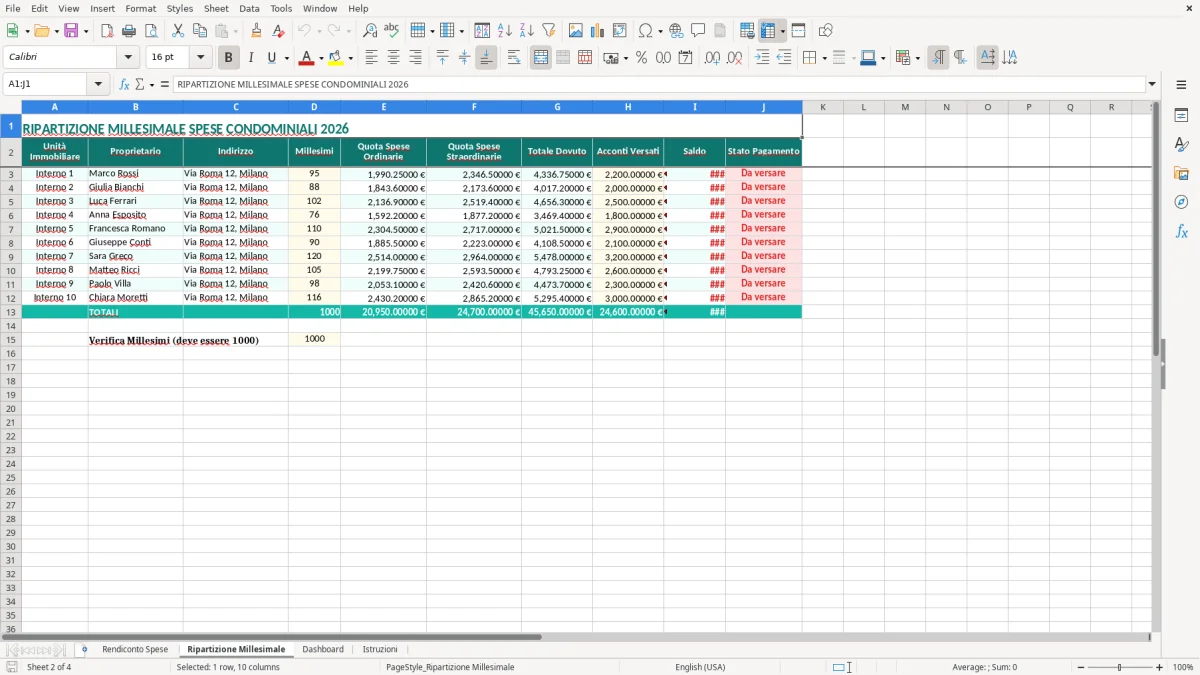Screen dimensions: 1200x675
Task: Insert a chart
Action: [x=597, y=30]
